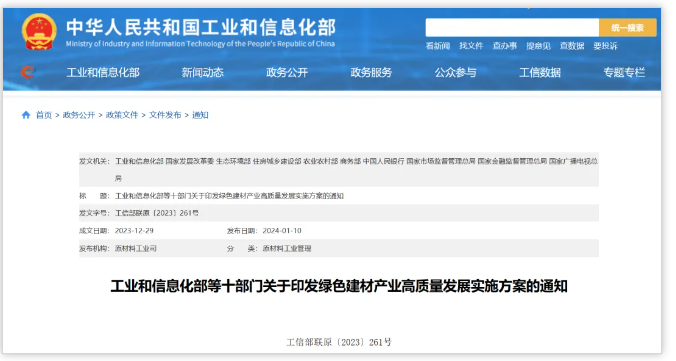Select 政务公开 in navigation menu
Image resolution: width=676 pixels, height=361 pixels.
(x=287, y=72)
